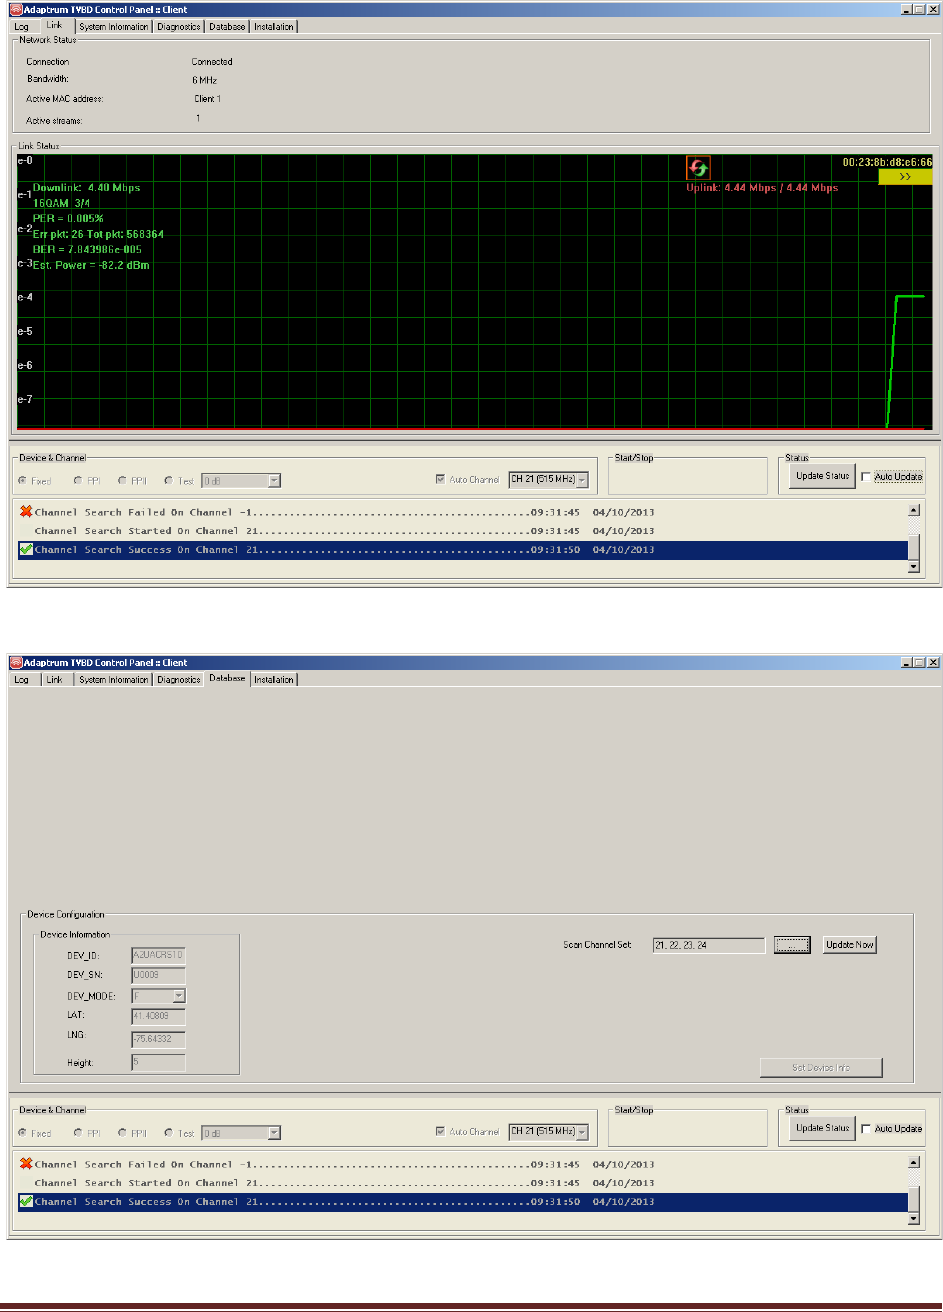This screenshot has width=943, height=1312.
Task: Open the Log tab in the upper window
Action: 21,27
